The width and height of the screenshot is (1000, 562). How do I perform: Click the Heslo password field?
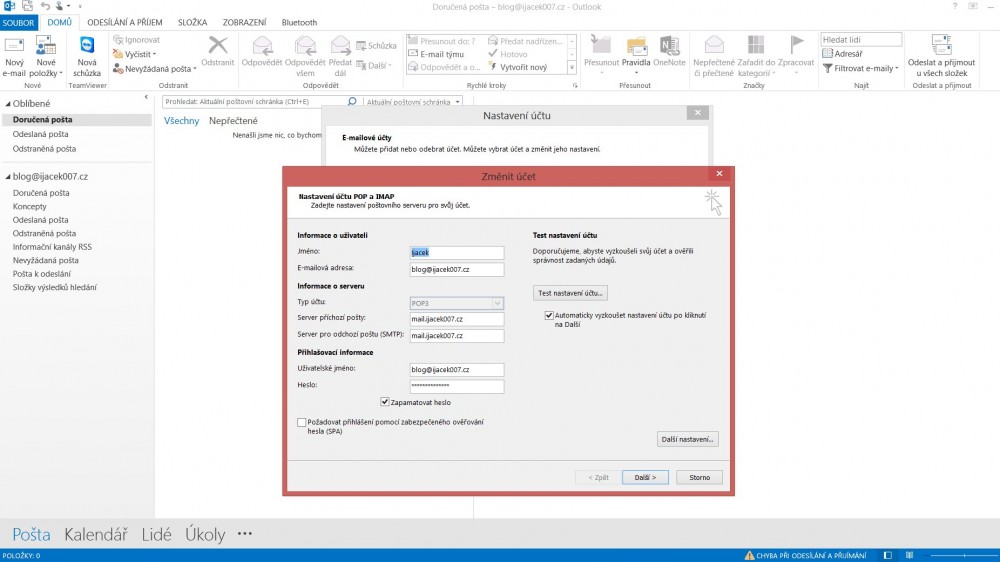tap(457, 386)
